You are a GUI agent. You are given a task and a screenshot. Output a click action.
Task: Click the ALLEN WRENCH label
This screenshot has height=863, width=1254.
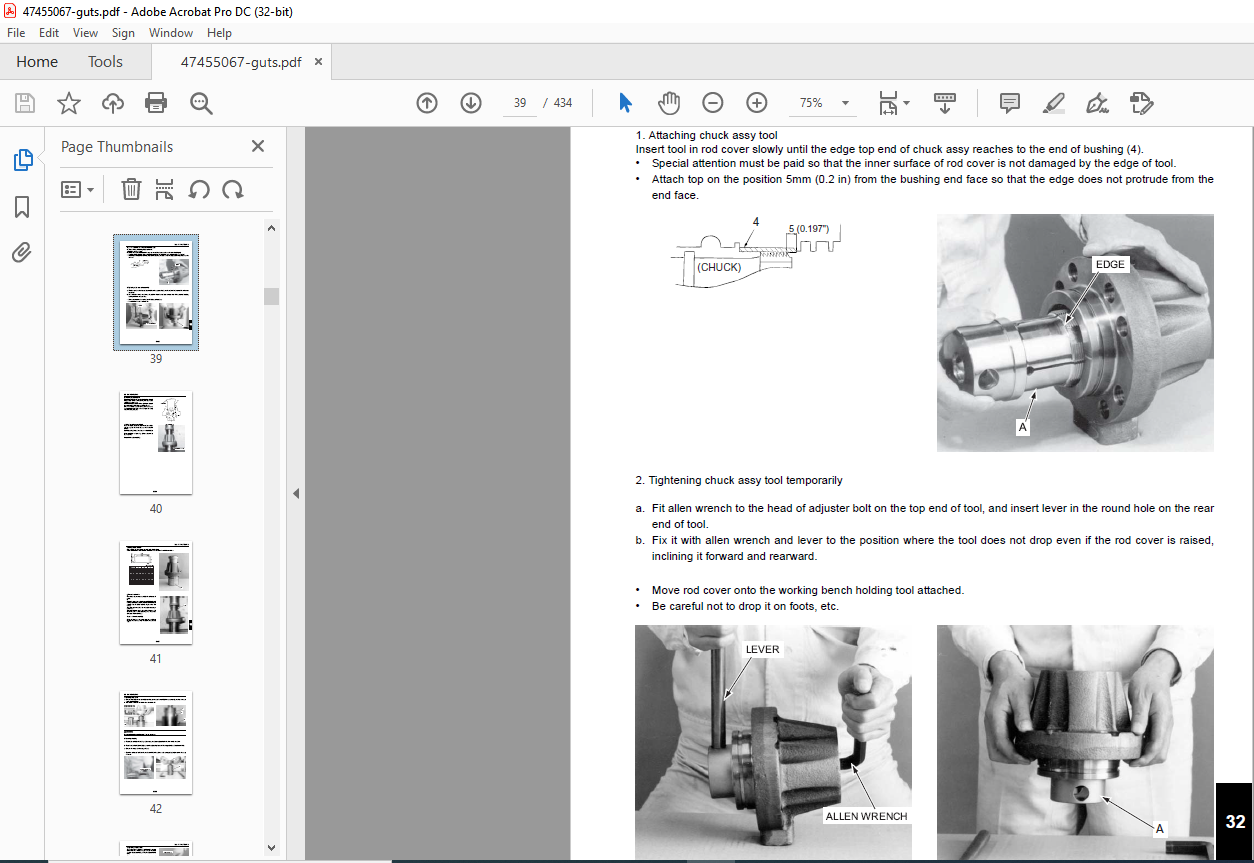(x=866, y=816)
